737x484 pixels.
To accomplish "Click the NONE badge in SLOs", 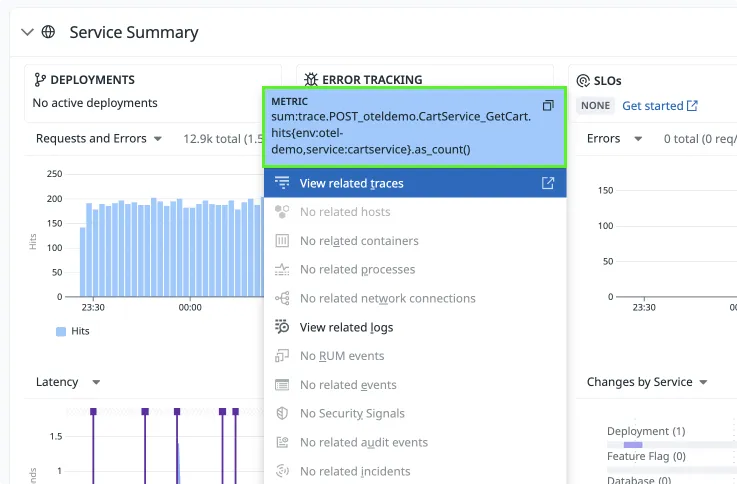I will (x=595, y=106).
